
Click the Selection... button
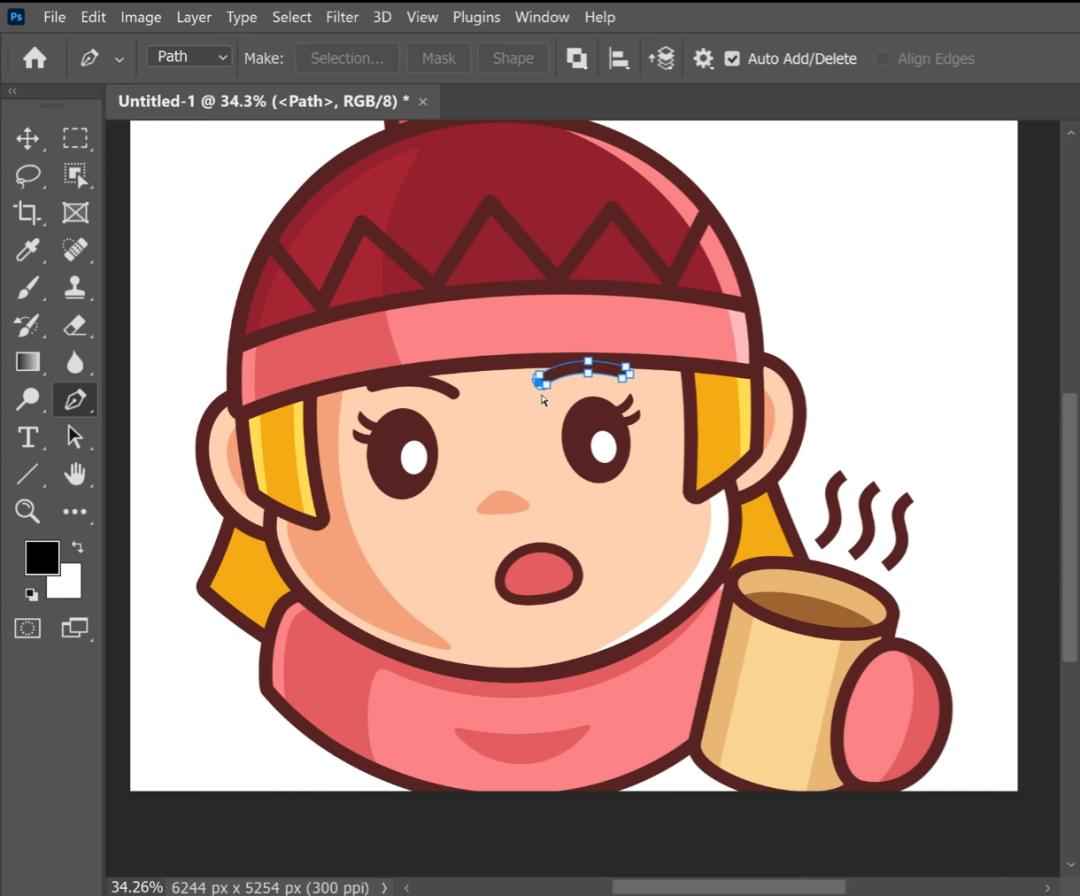point(347,58)
